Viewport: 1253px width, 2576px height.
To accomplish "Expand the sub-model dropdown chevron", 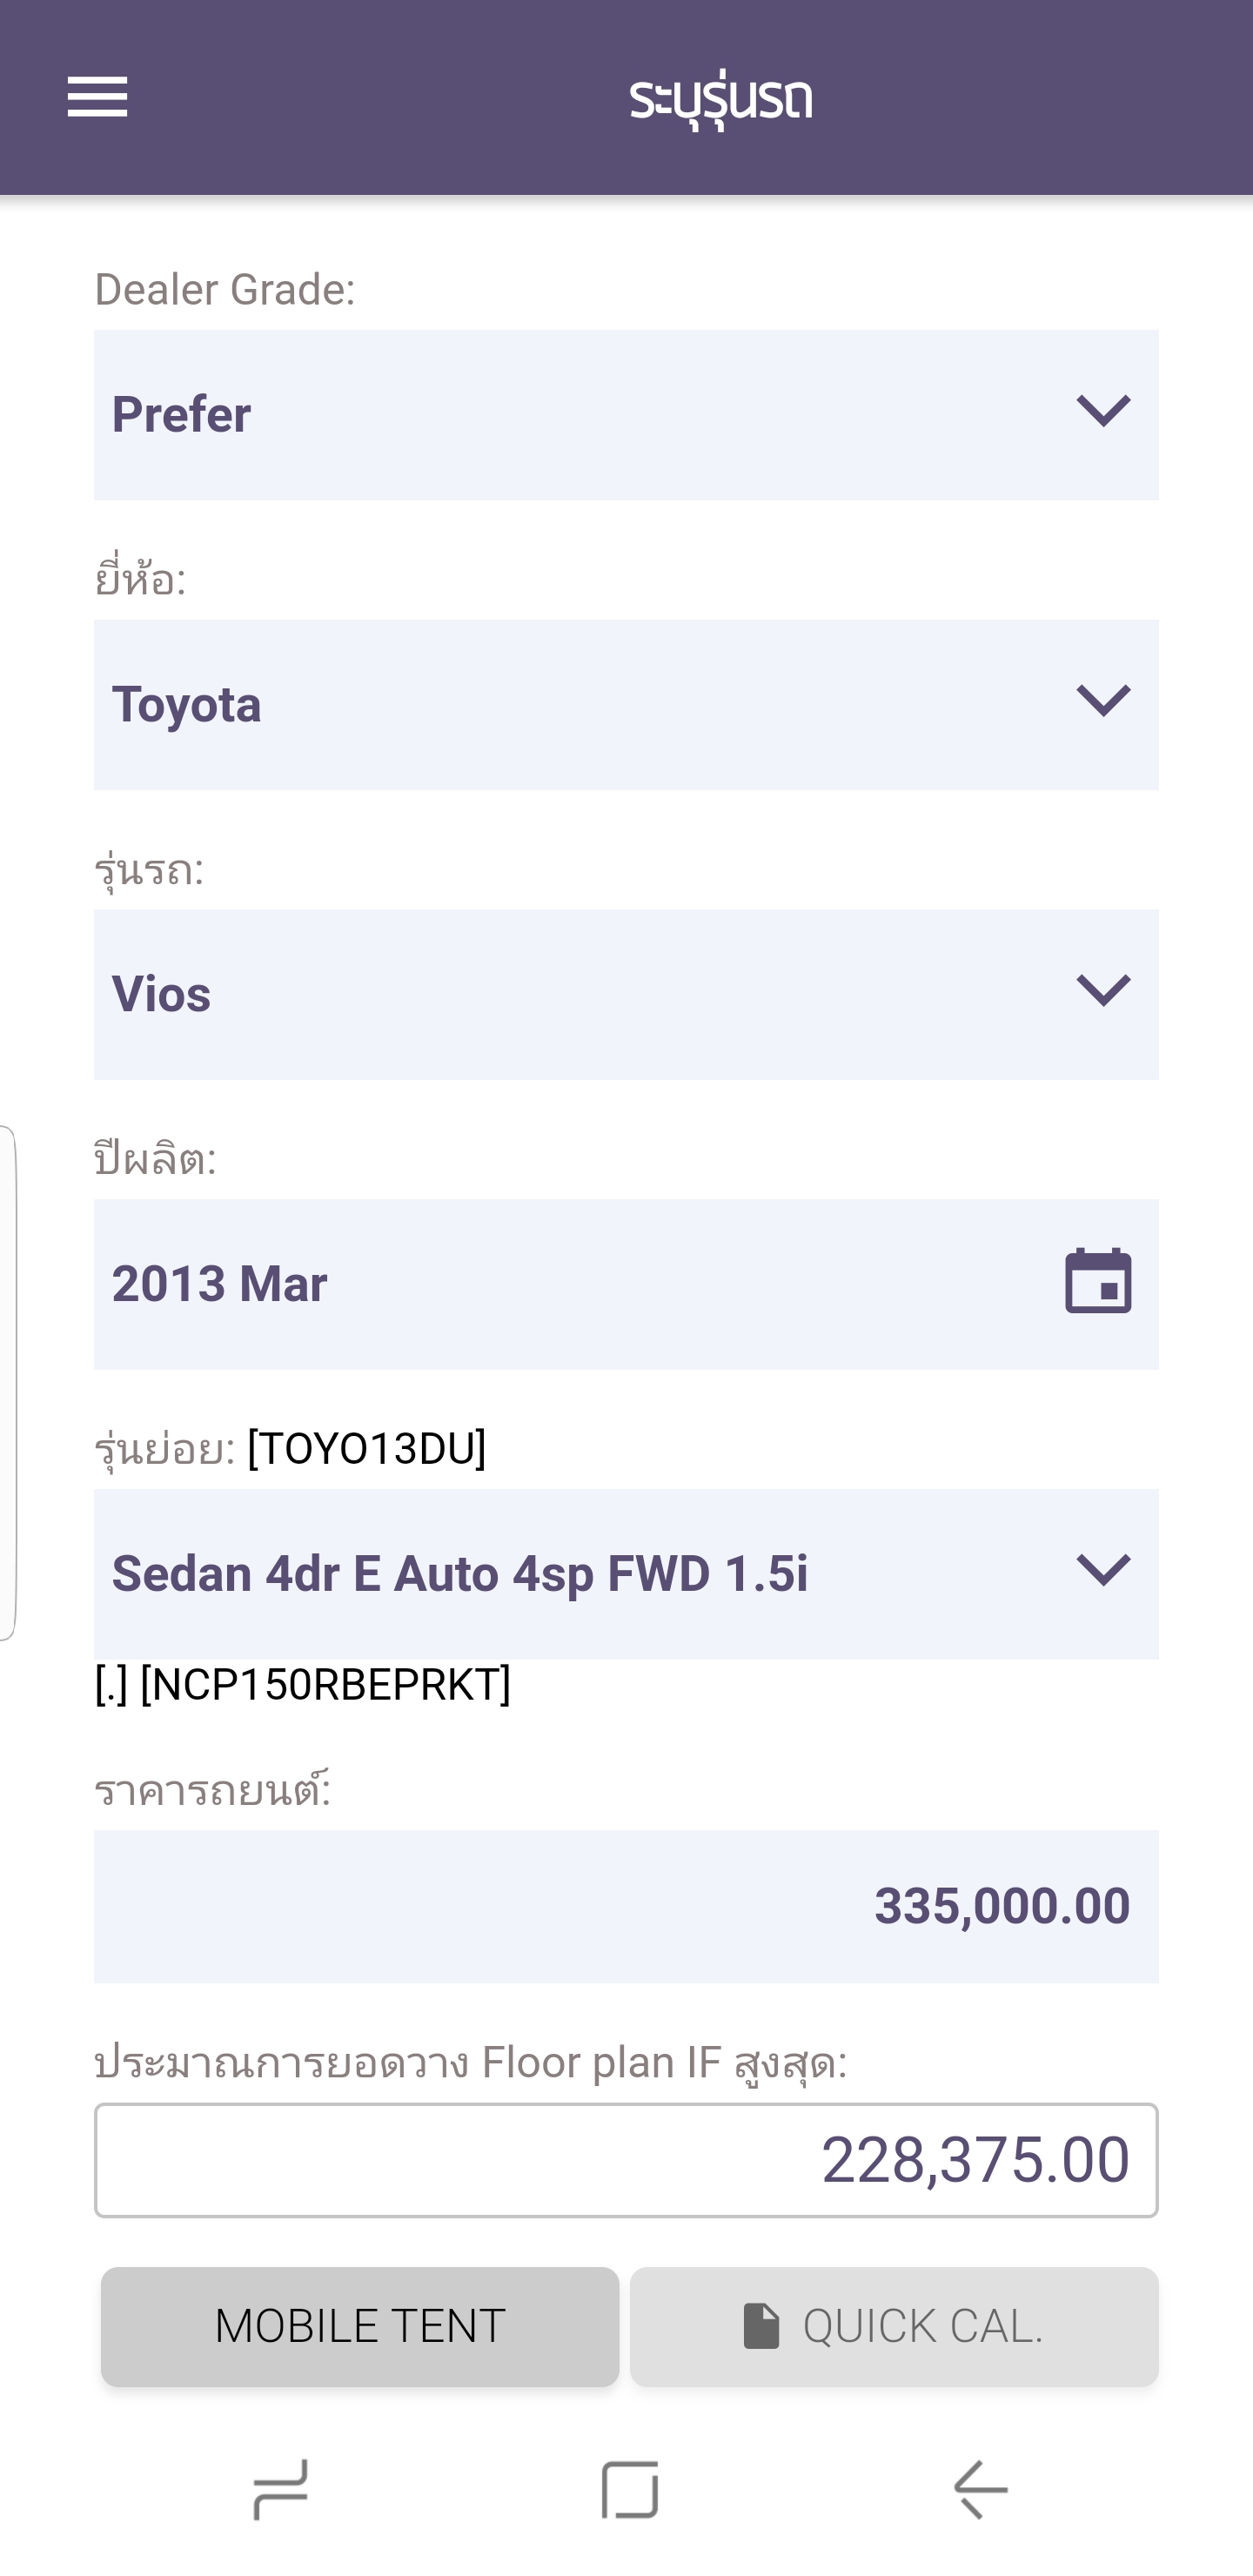I will pos(1102,1570).
